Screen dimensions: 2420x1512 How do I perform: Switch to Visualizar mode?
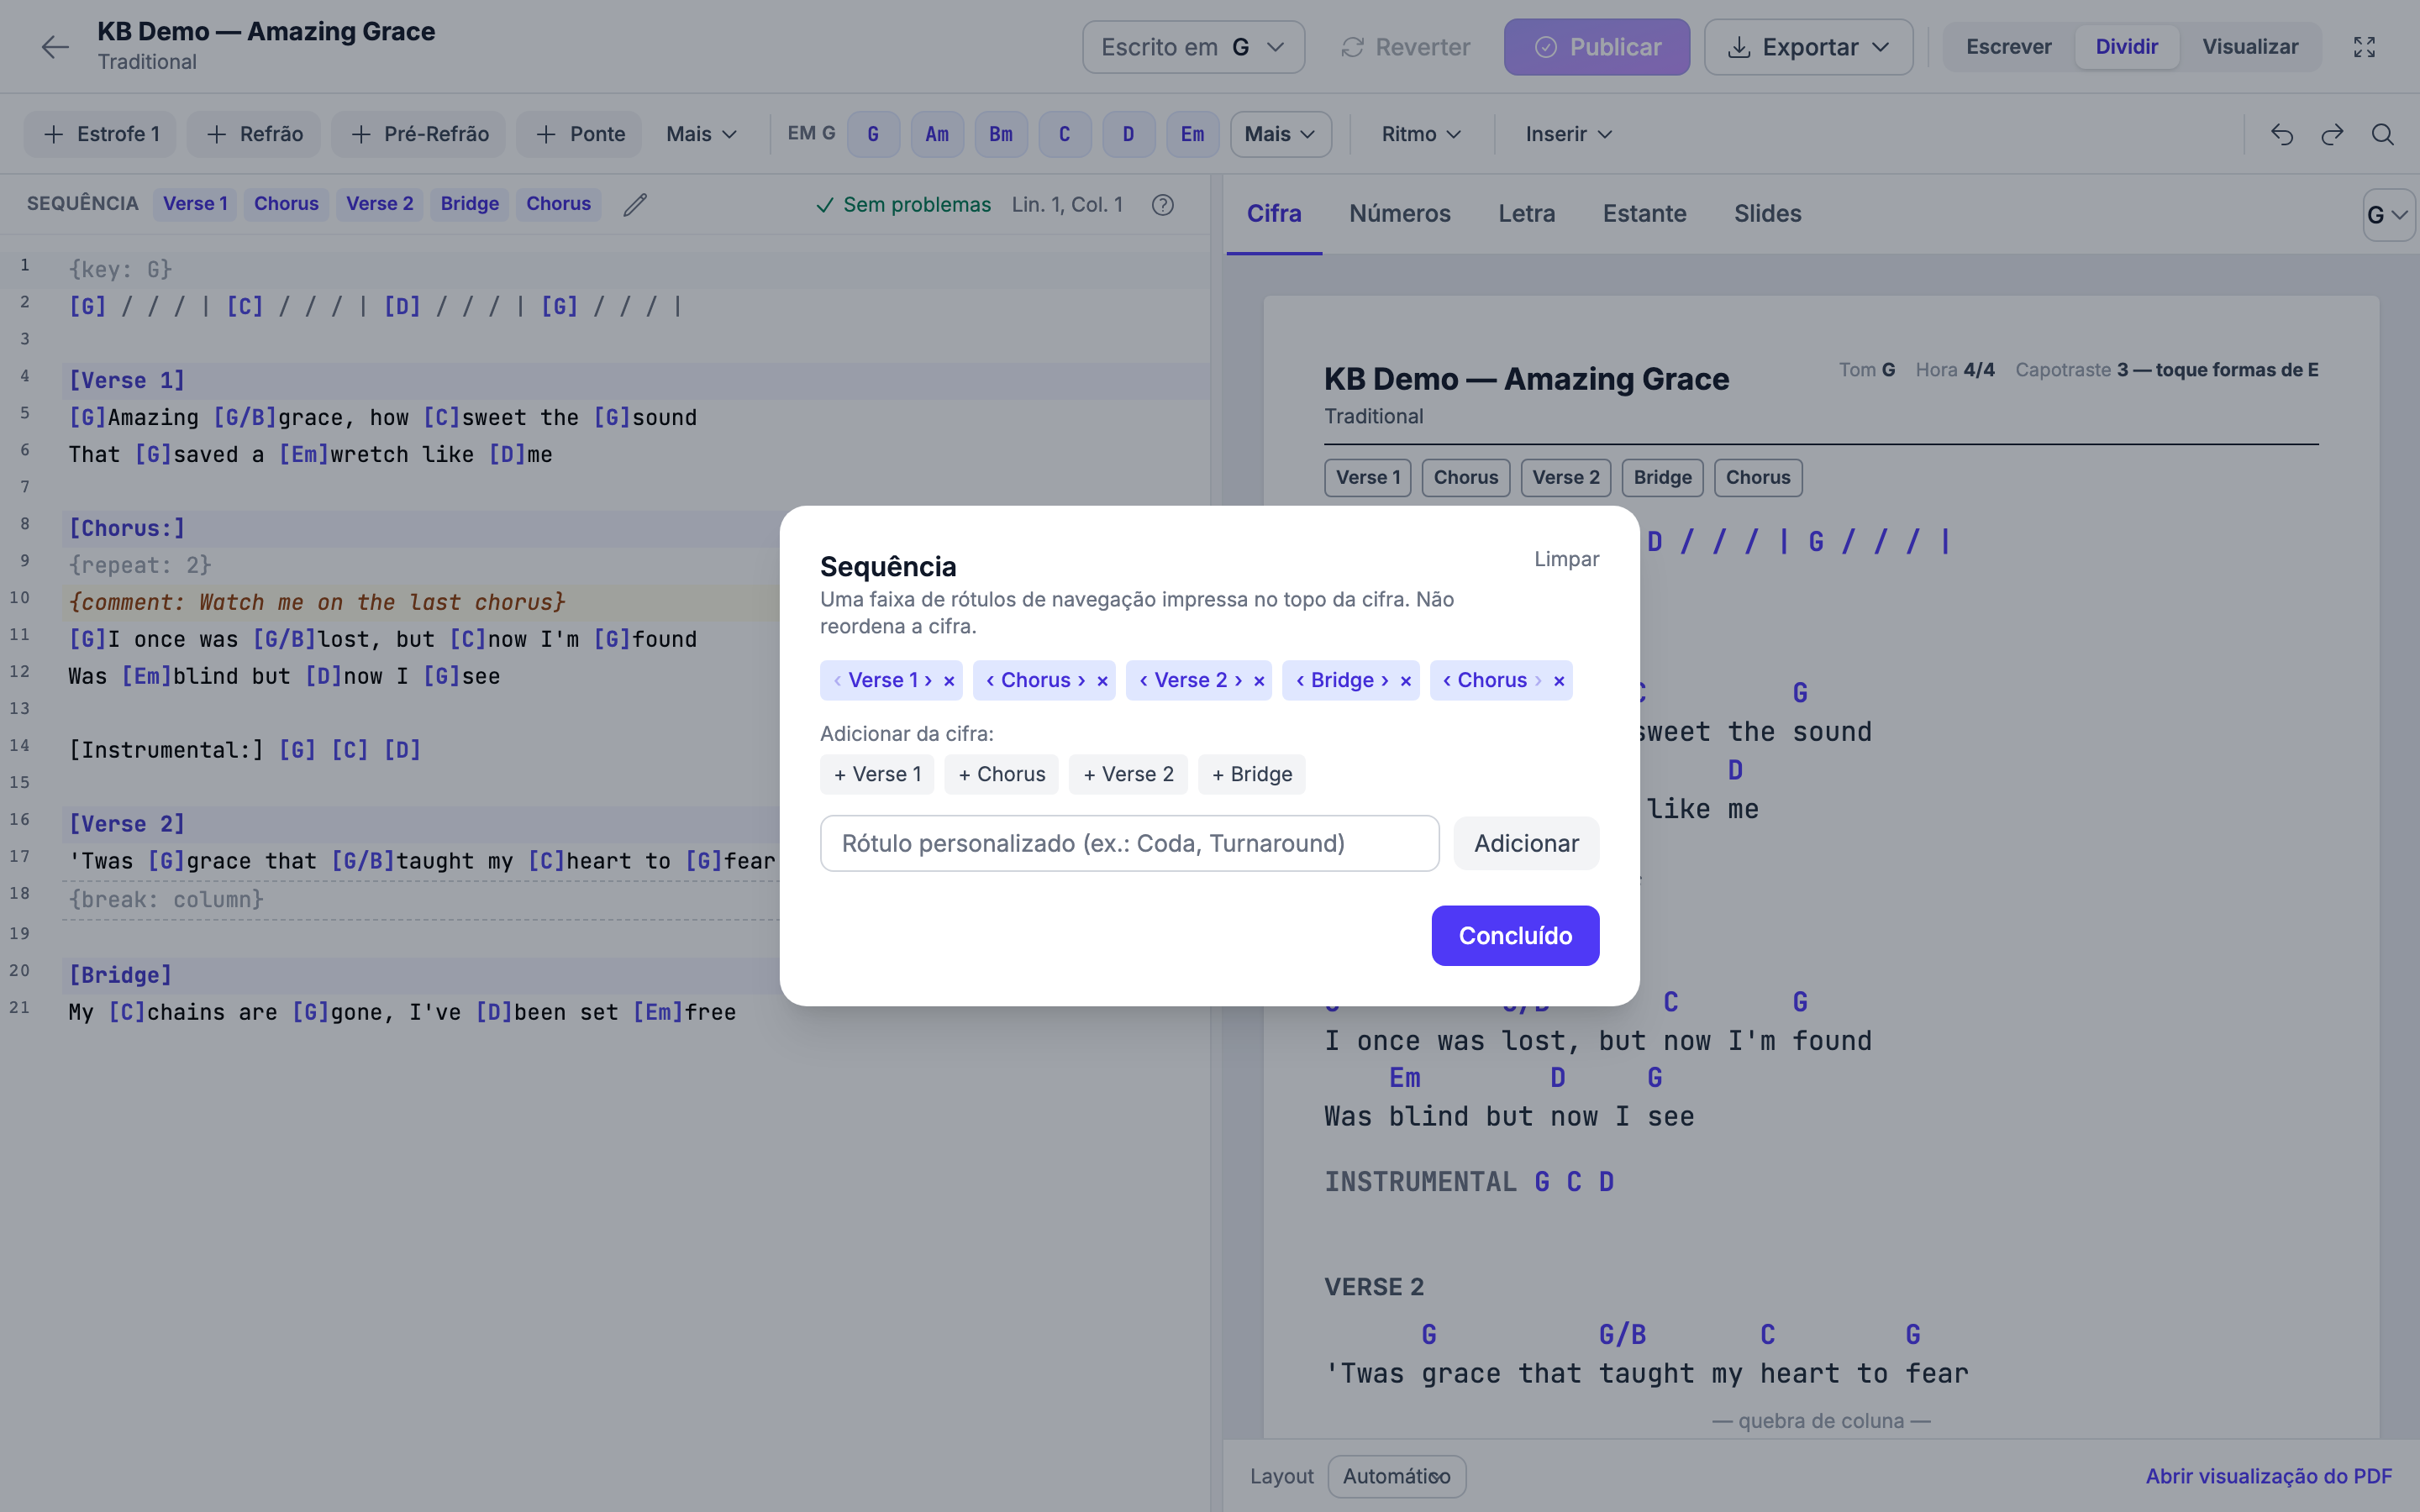point(2250,47)
